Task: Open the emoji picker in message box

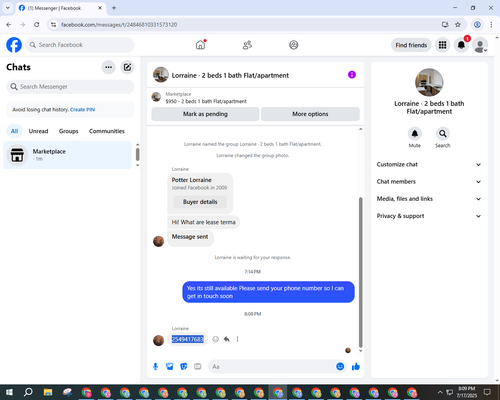Action: 340,366
